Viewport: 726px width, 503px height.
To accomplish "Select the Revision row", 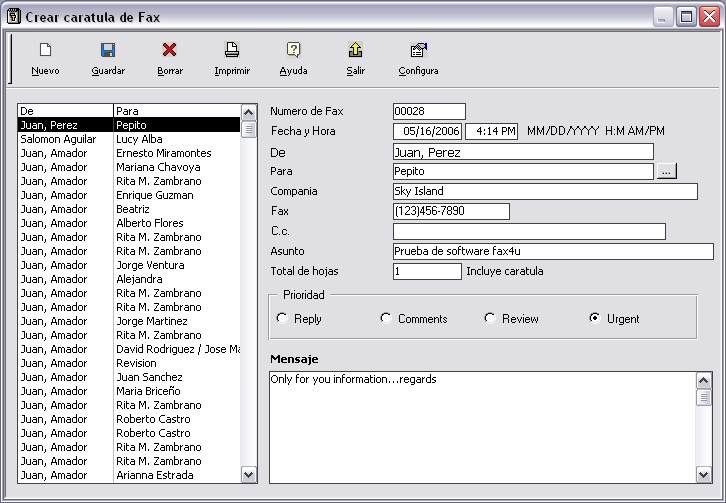I will 129,363.
